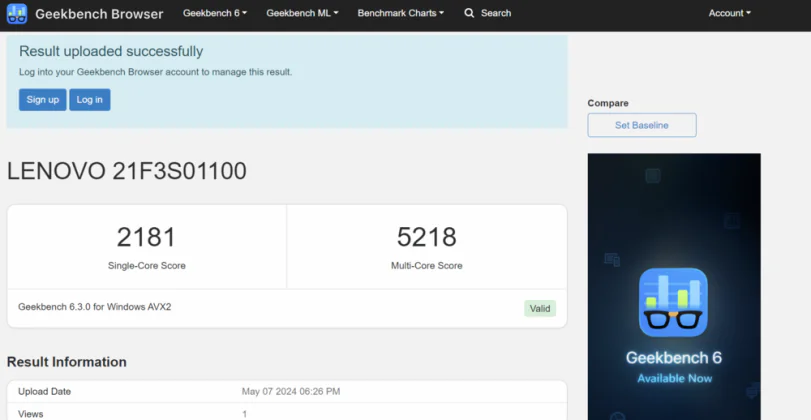
Task: Click the Result uploaded successfully message
Action: click(x=111, y=51)
